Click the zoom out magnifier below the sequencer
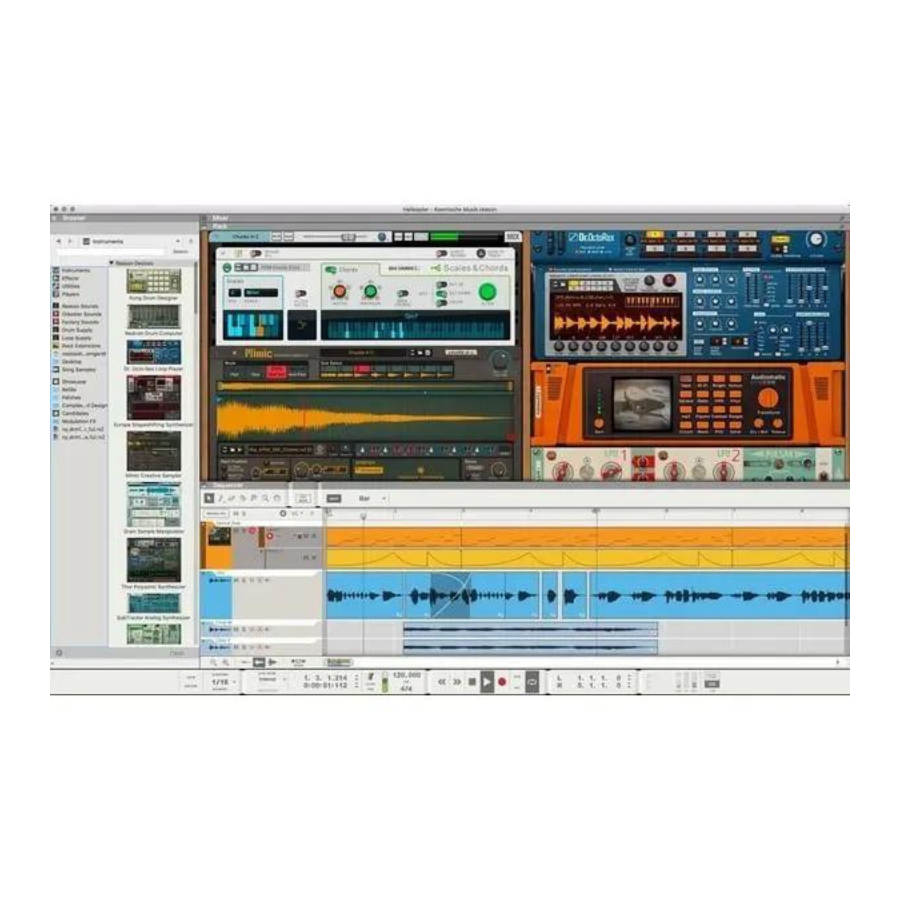Image resolution: width=900 pixels, height=900 pixels. 213,662
